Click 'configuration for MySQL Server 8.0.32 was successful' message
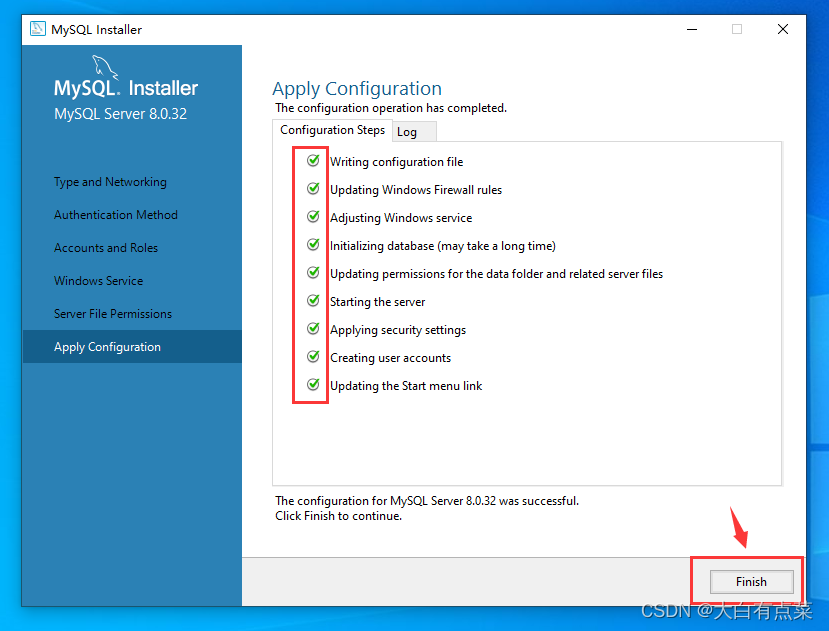This screenshot has height=631, width=829. click(427, 501)
